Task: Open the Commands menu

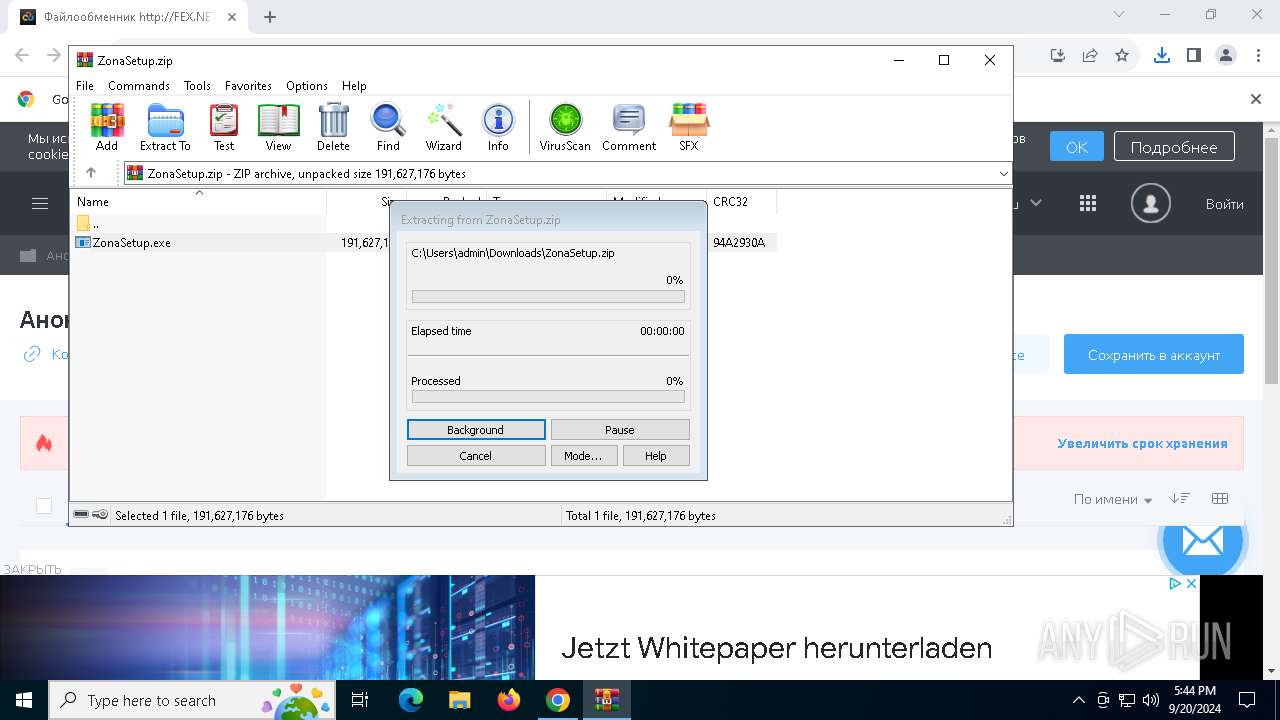Action: pyautogui.click(x=139, y=86)
